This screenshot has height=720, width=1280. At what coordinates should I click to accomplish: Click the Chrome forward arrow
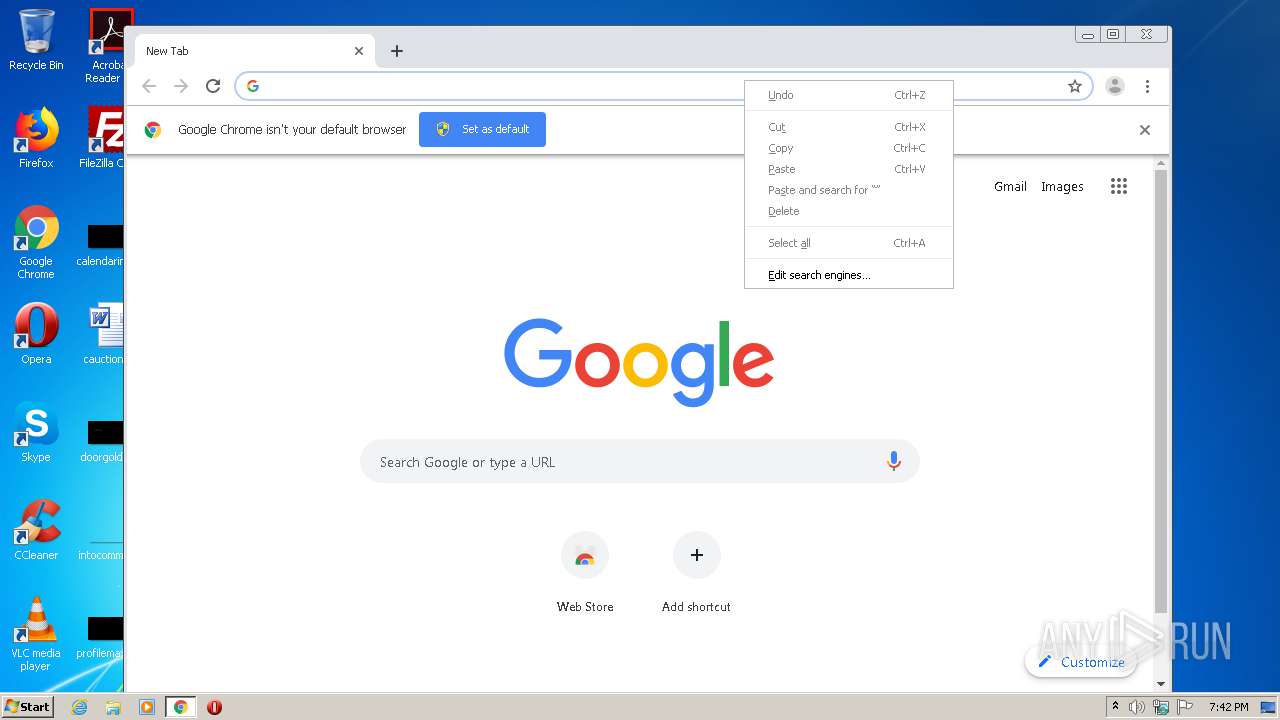pyautogui.click(x=181, y=86)
